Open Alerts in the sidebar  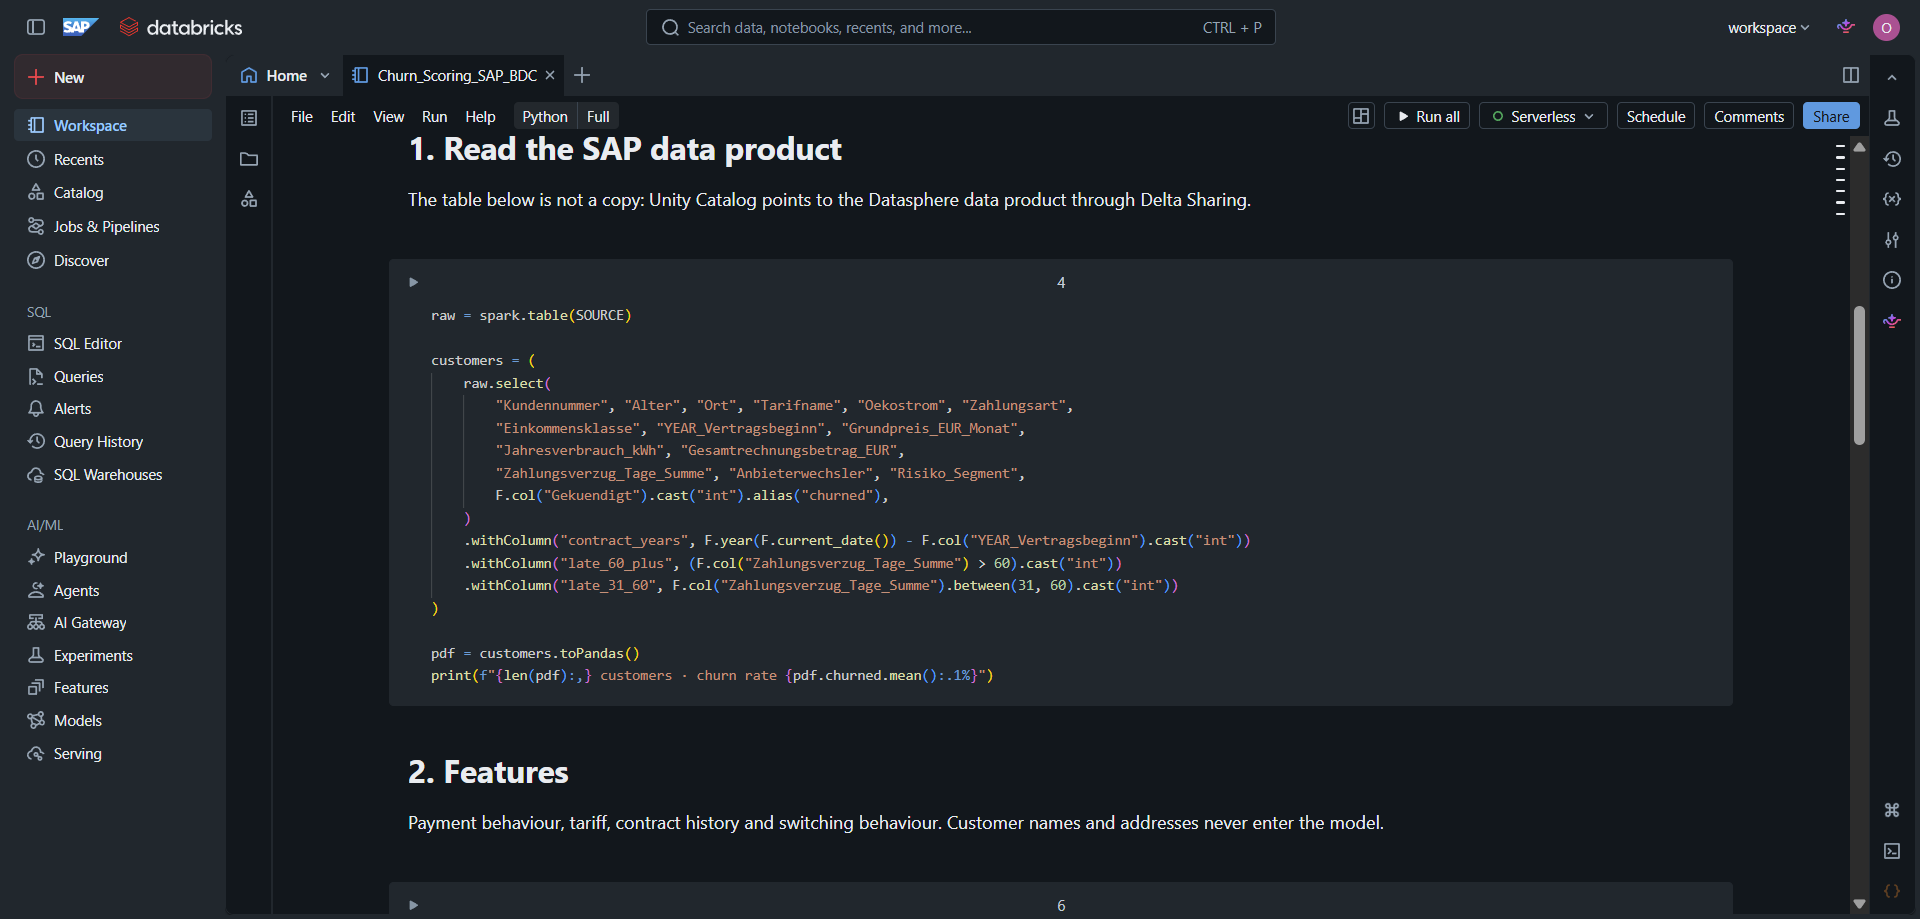113,408
